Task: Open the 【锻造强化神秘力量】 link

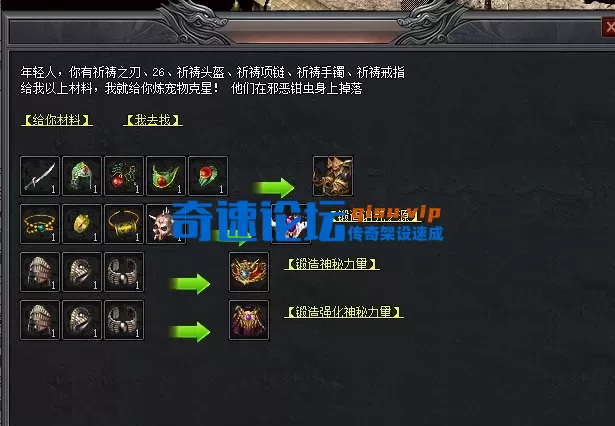Action: 344,312
